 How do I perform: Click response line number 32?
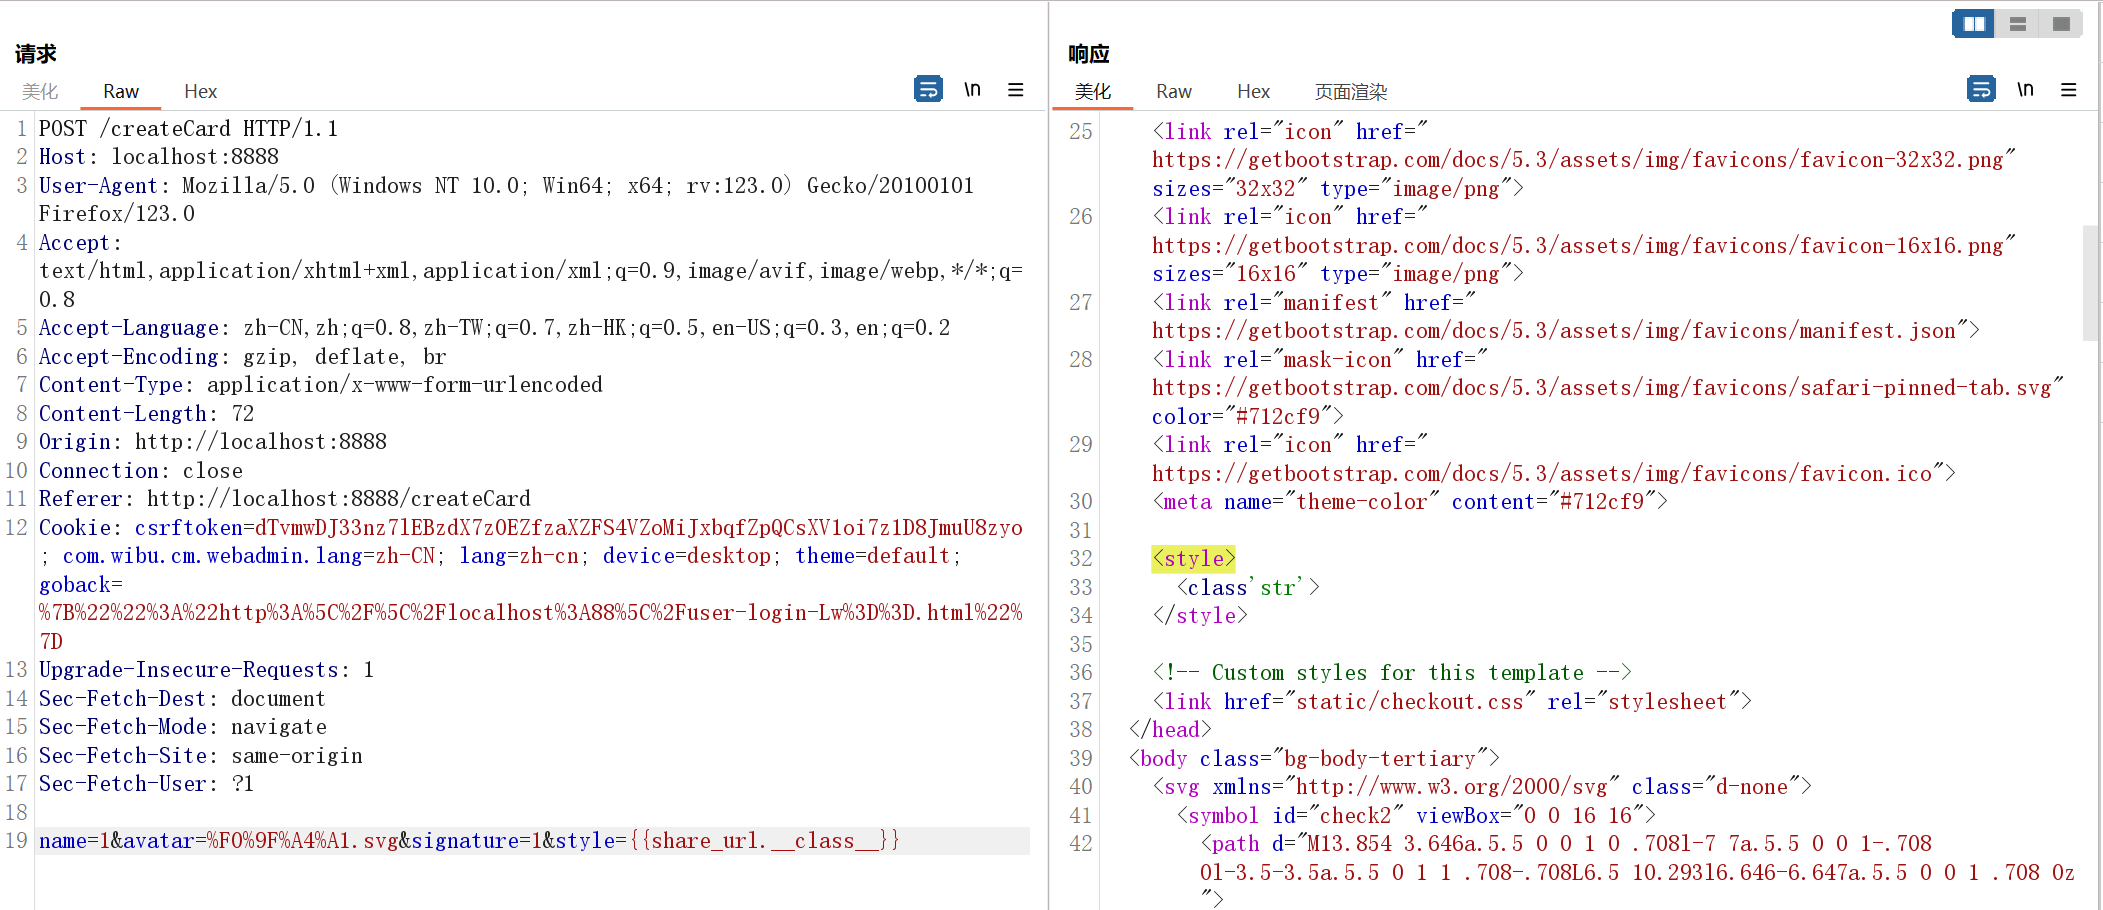(x=1080, y=558)
